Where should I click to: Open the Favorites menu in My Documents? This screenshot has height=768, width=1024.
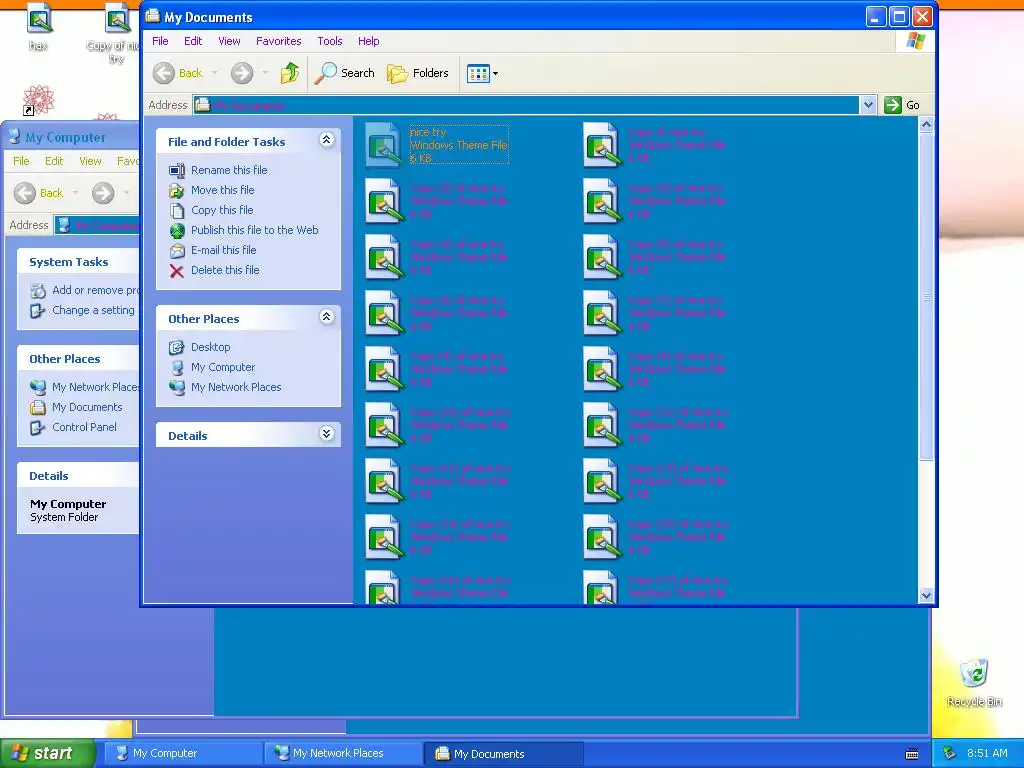coord(279,41)
